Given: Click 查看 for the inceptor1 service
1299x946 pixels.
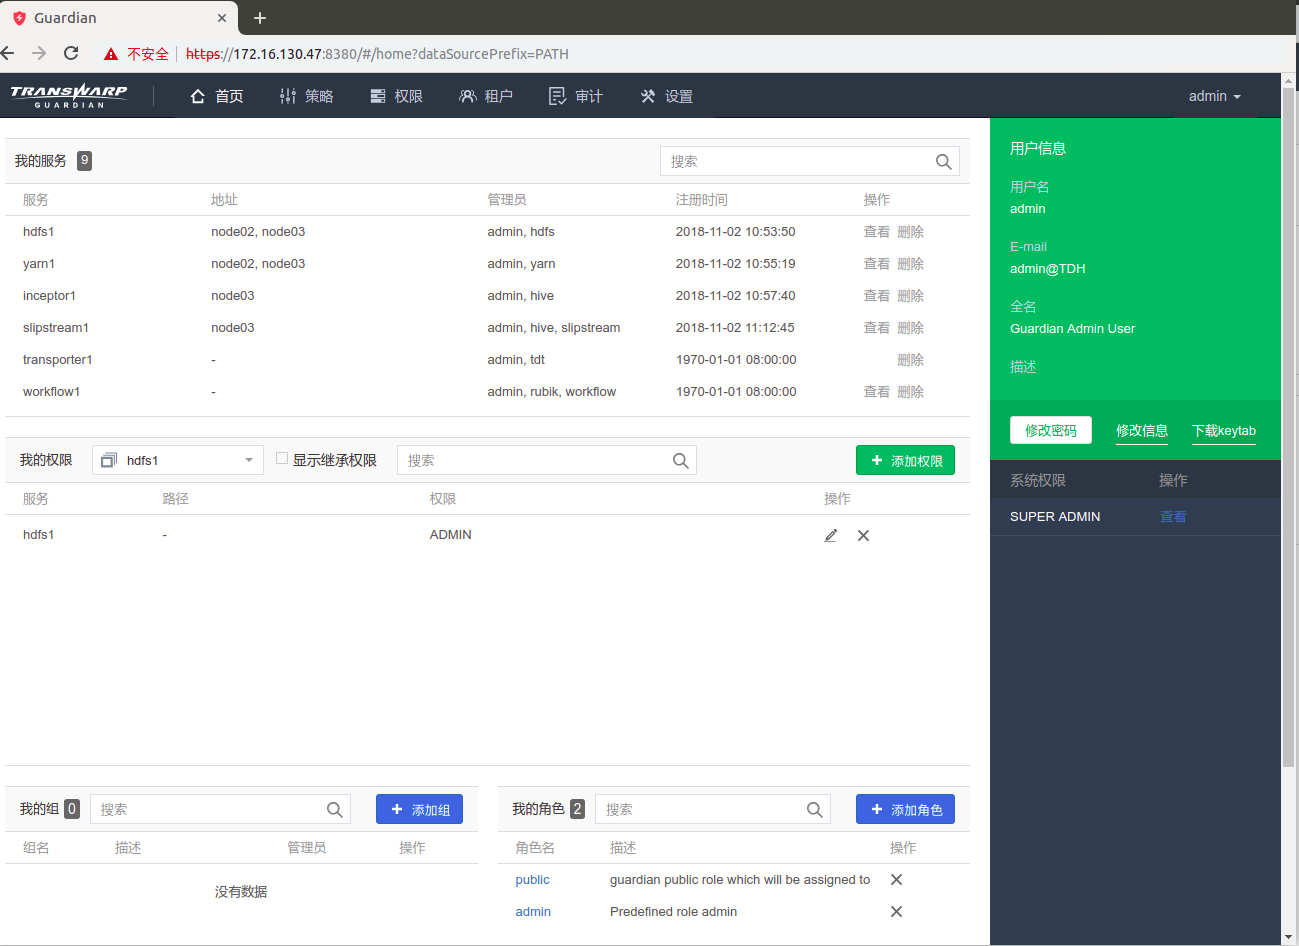Looking at the screenshot, I should tap(877, 296).
